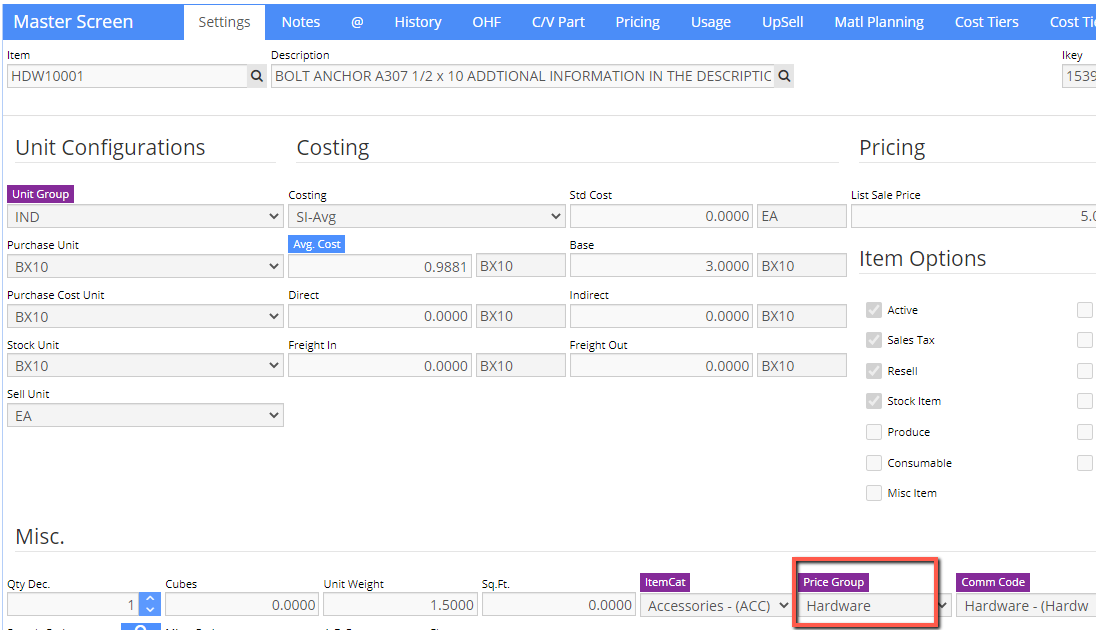Open the Usage tab
Screen dimensions: 1096x630
[711, 22]
